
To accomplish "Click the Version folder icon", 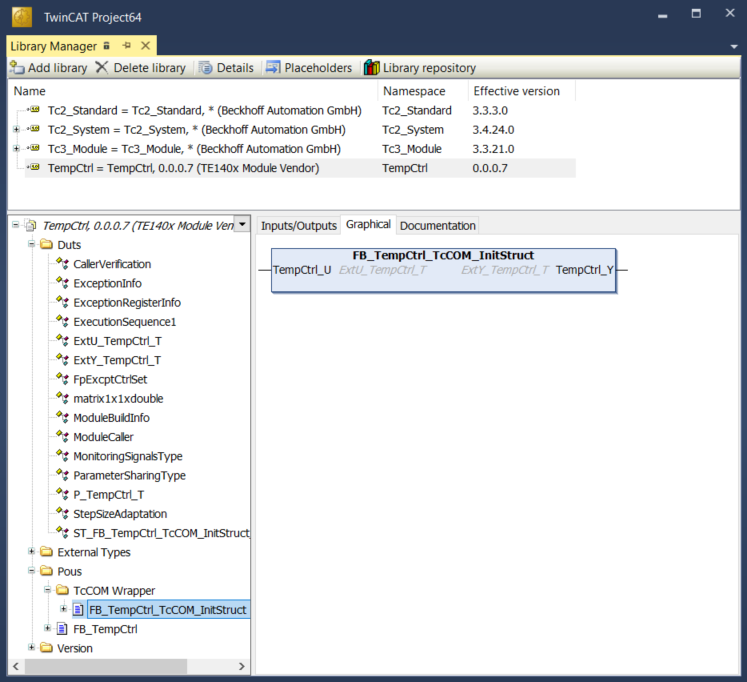I will [x=47, y=648].
